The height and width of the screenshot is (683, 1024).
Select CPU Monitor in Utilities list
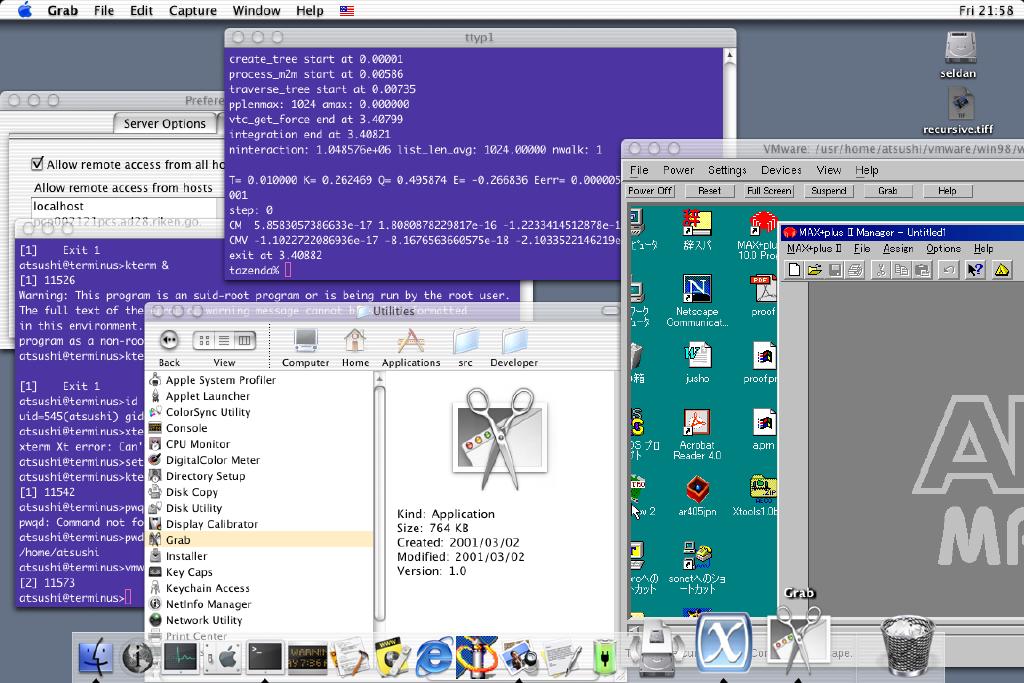[x=261, y=444]
